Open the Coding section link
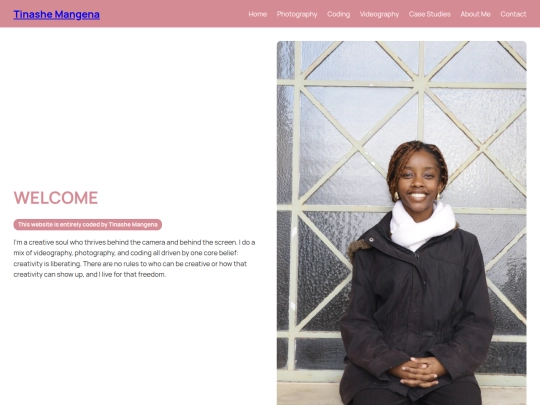The height and width of the screenshot is (405, 540). point(339,14)
